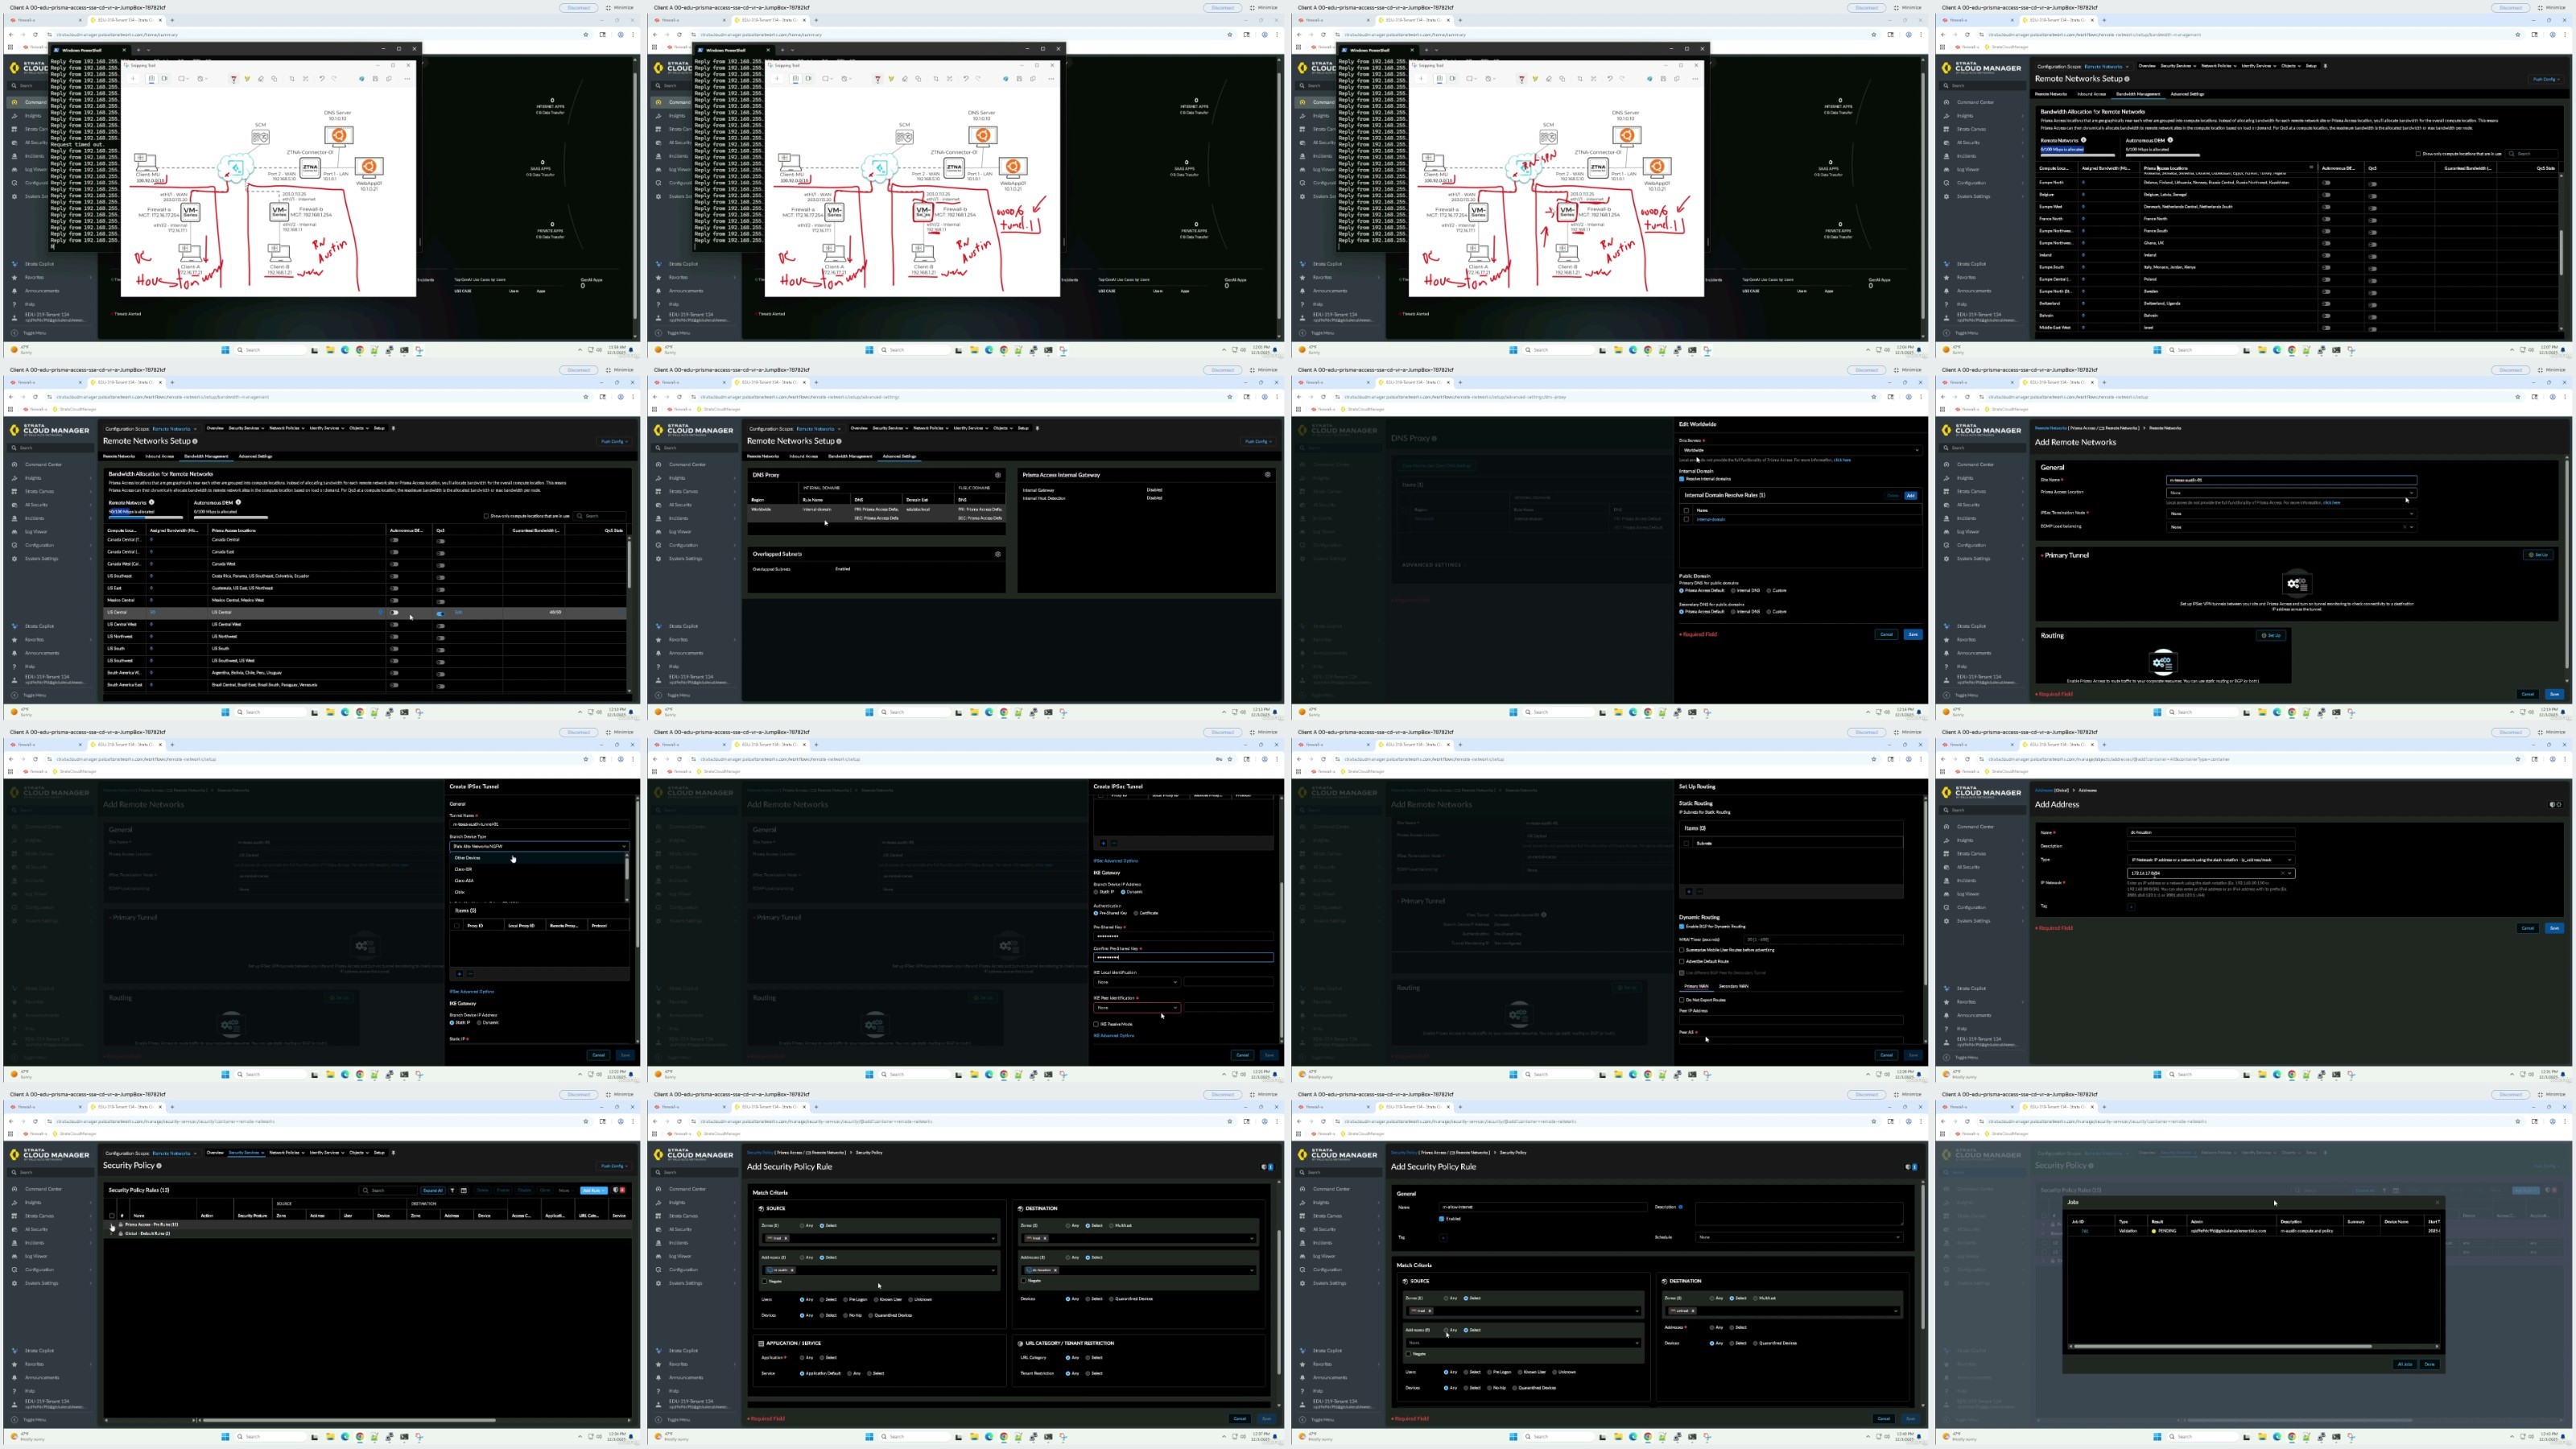Image resolution: width=2576 pixels, height=1449 pixels.
Task: Open Strata Copilot on the Security Policy page sidebar
Action: pos(40,1351)
